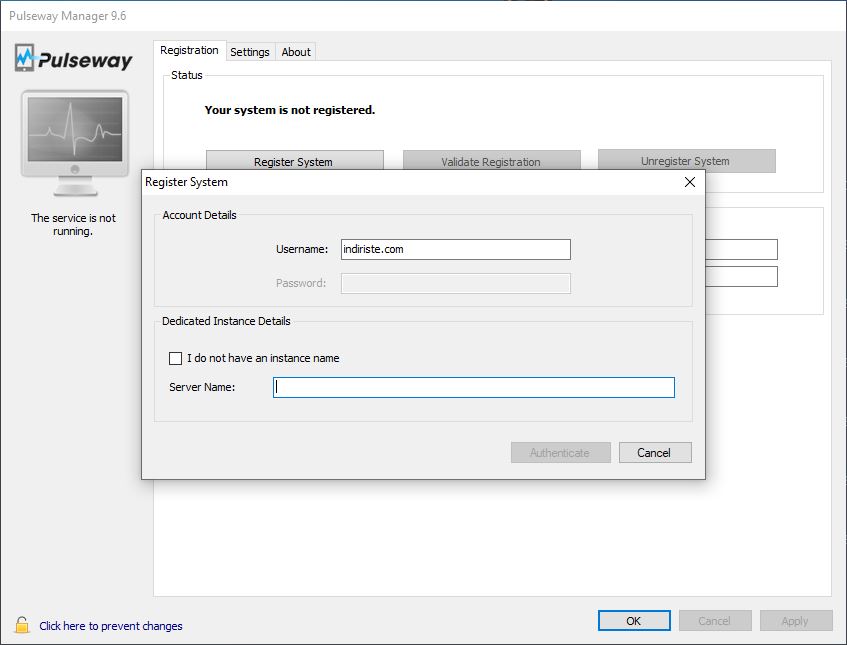Click OK in Pulseway Manager window
The image size is (847, 645).
click(634, 621)
